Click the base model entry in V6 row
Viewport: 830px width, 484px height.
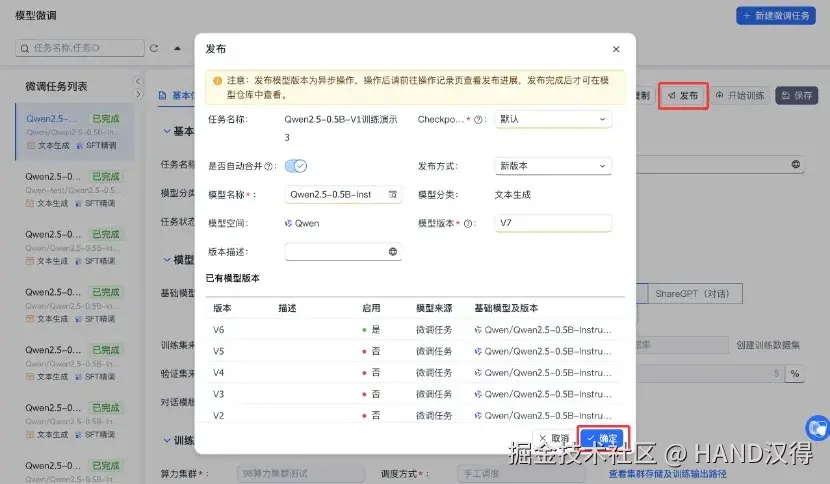click(543, 329)
